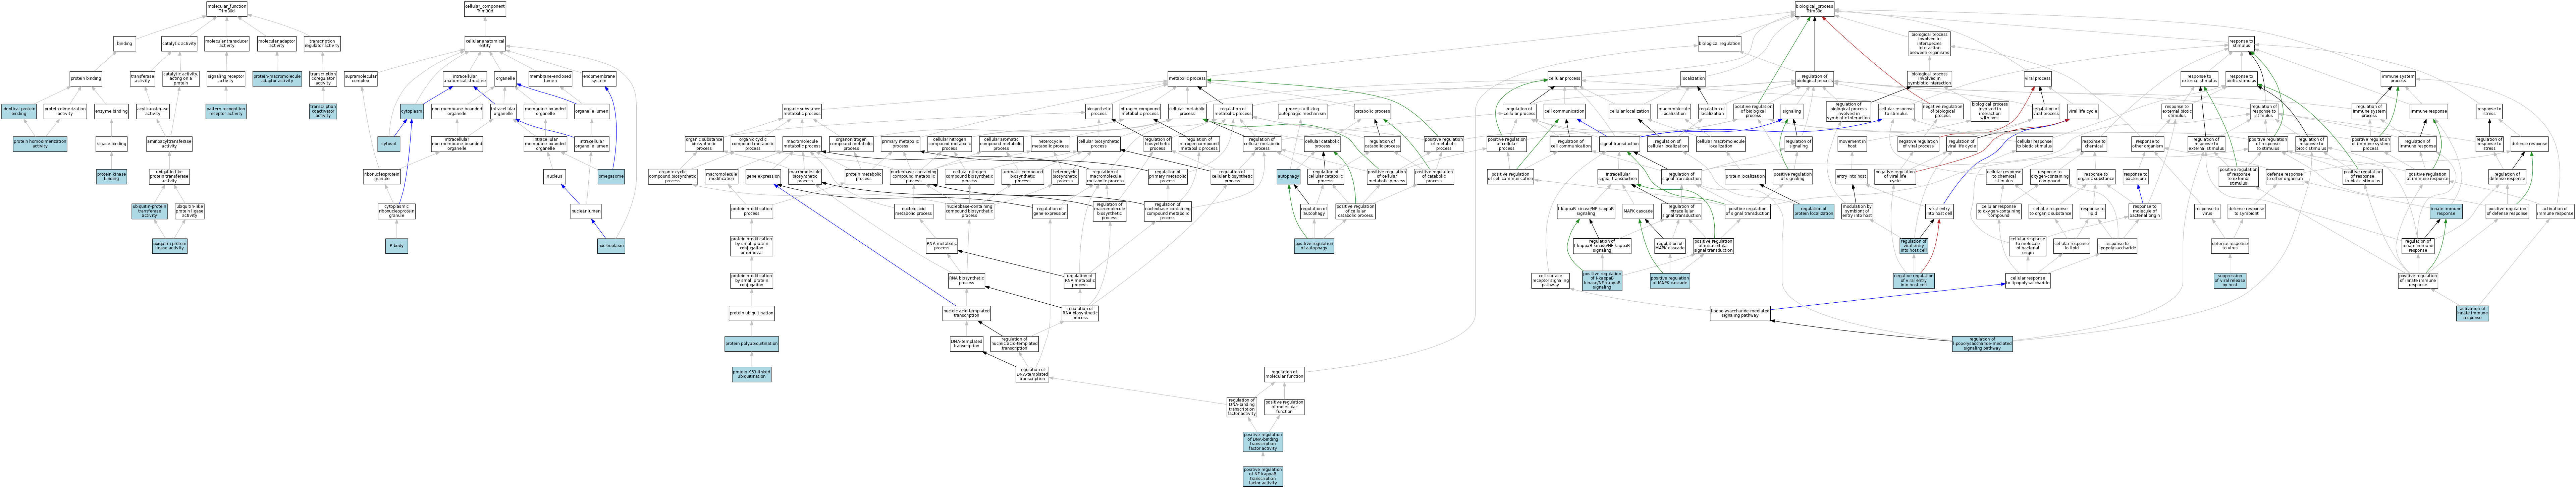Select the molecular_function Trim30d root node

point(227,9)
